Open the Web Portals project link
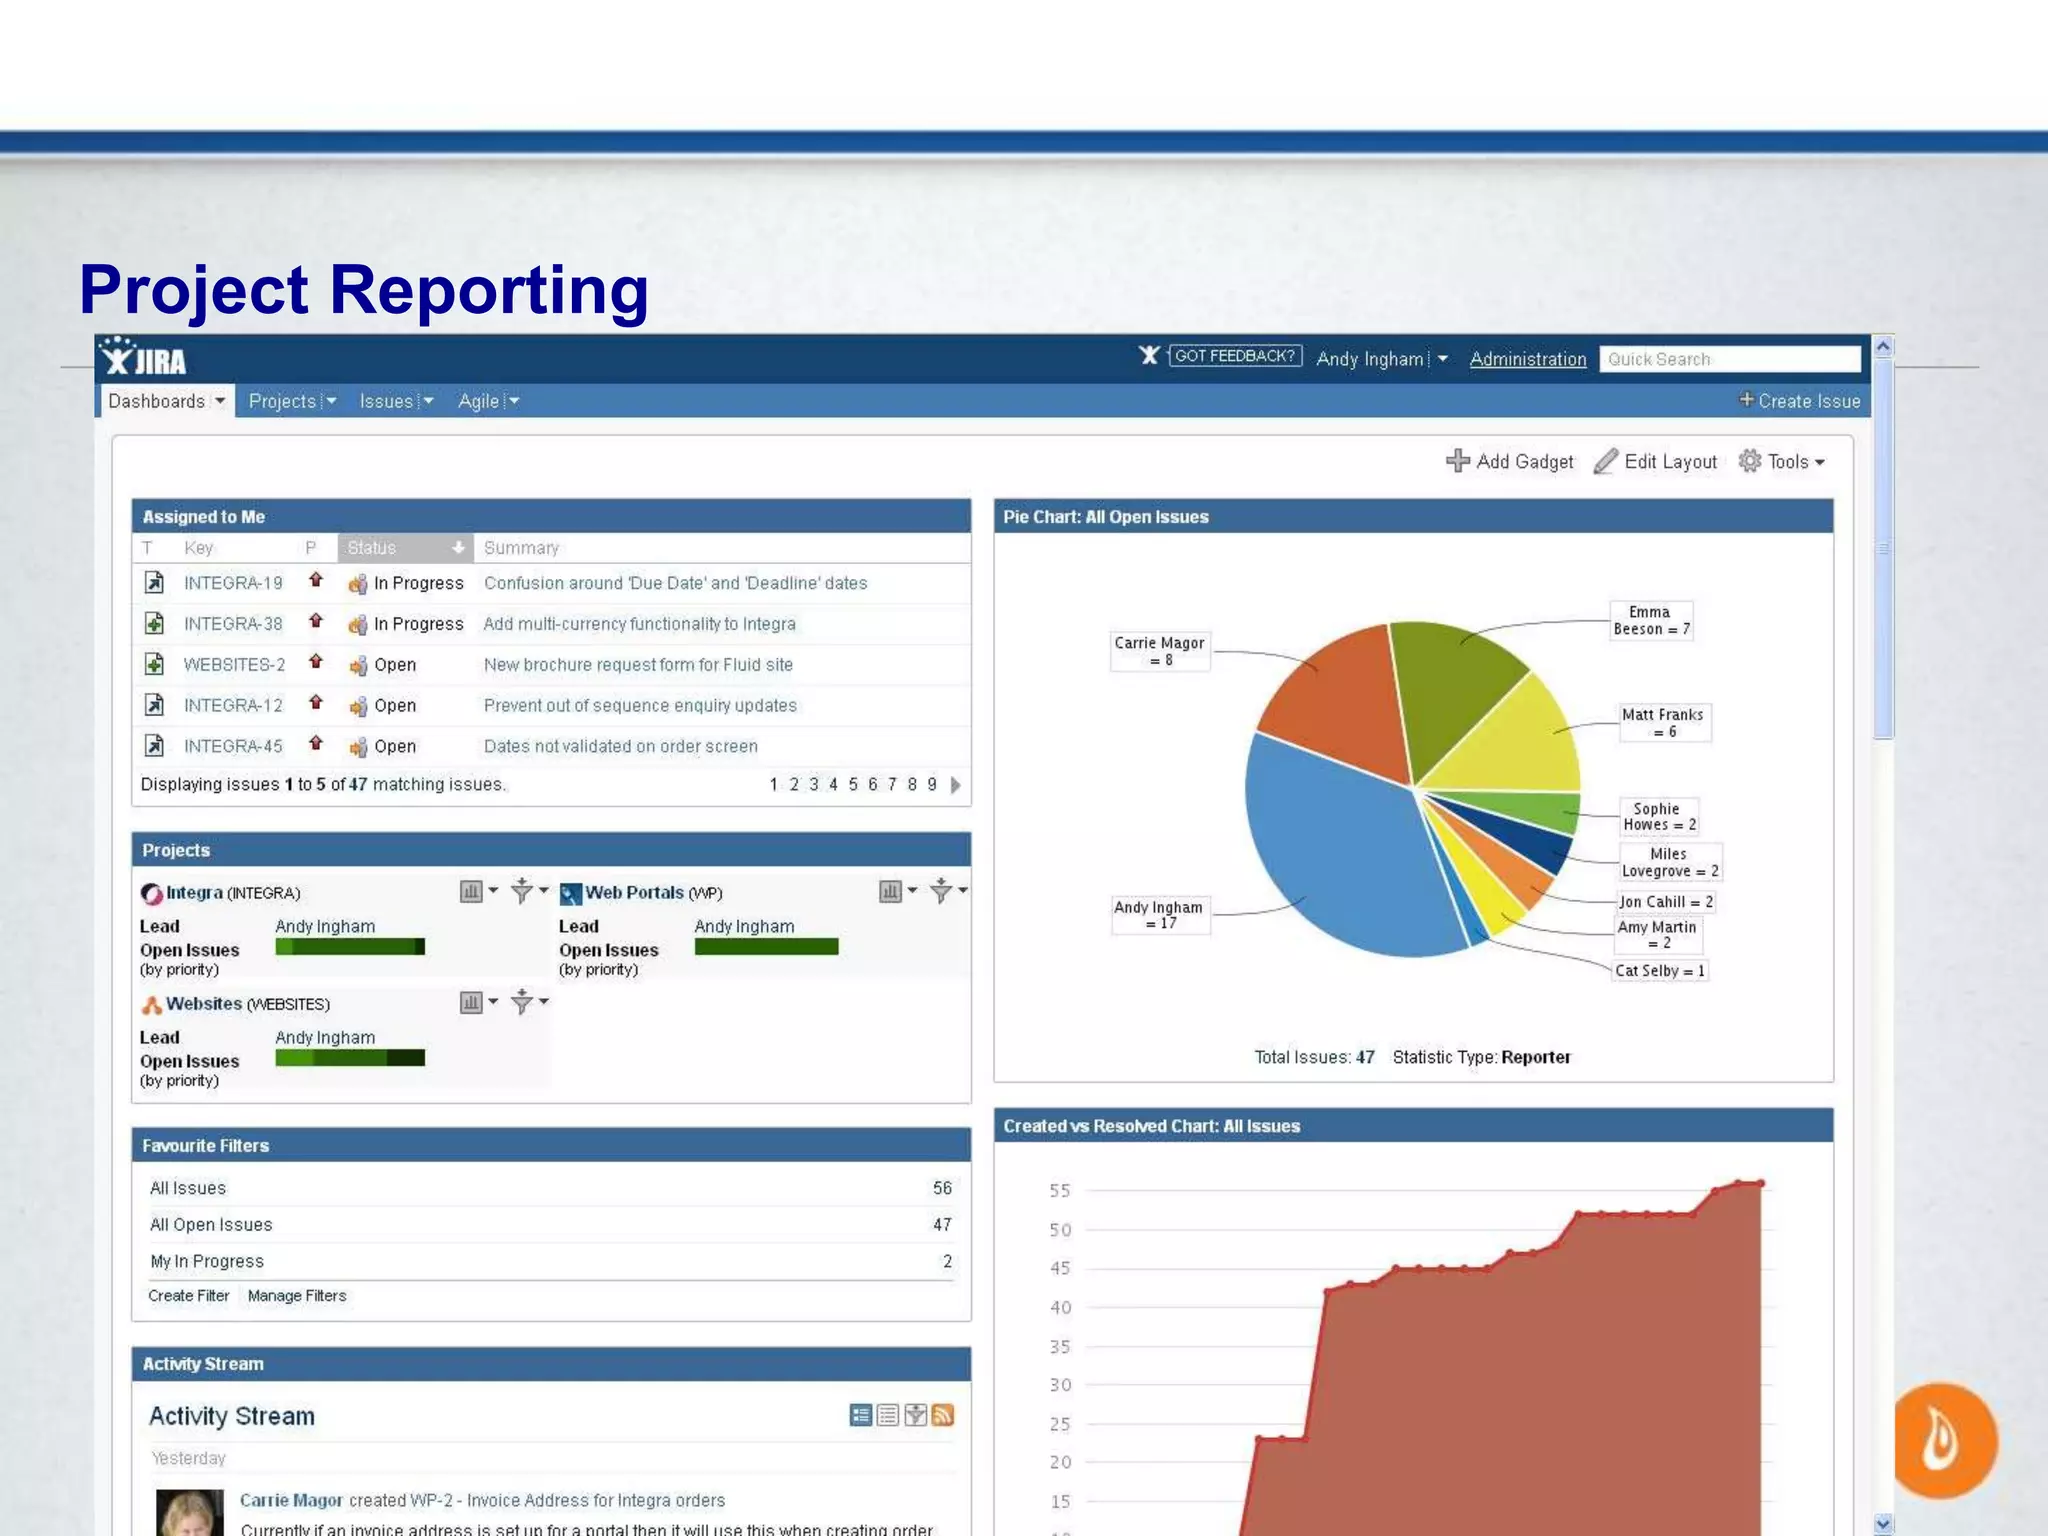2048x1536 pixels. click(x=634, y=892)
